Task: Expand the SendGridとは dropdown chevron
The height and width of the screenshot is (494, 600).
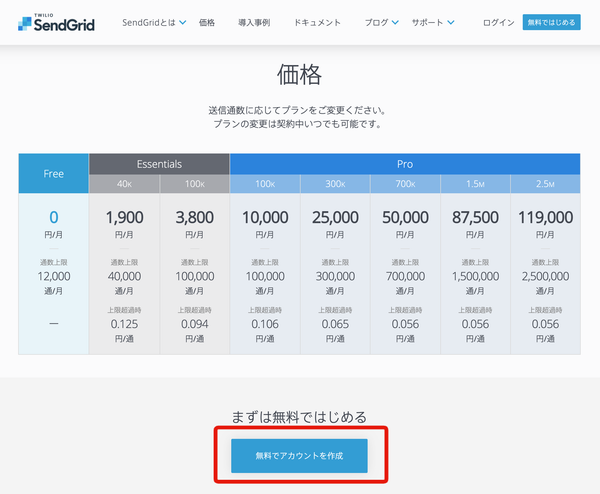Action: (x=183, y=23)
